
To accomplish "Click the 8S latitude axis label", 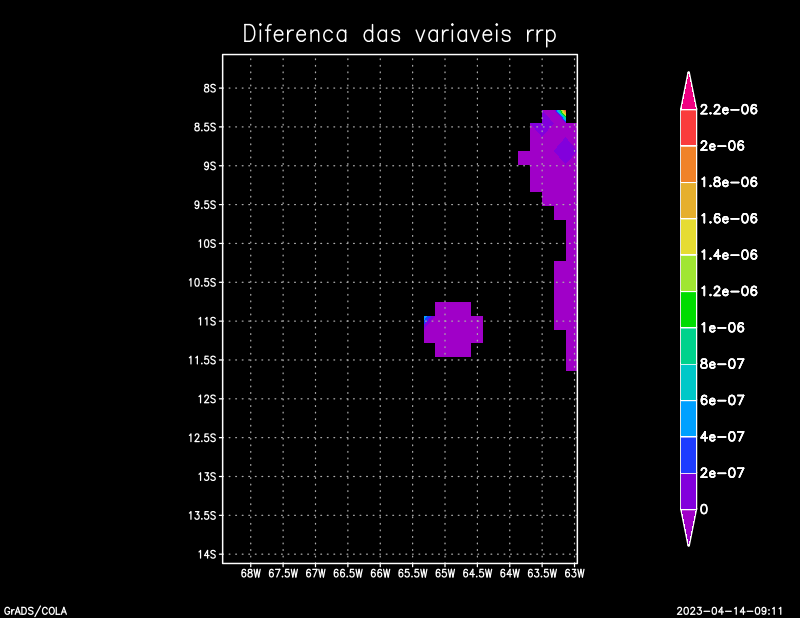I will click(x=210, y=88).
